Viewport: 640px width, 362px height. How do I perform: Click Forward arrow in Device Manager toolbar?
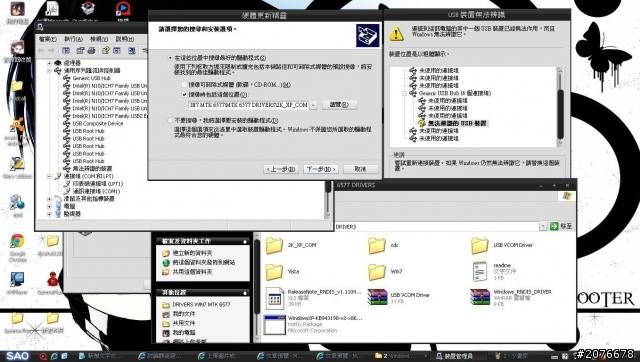coord(51,51)
